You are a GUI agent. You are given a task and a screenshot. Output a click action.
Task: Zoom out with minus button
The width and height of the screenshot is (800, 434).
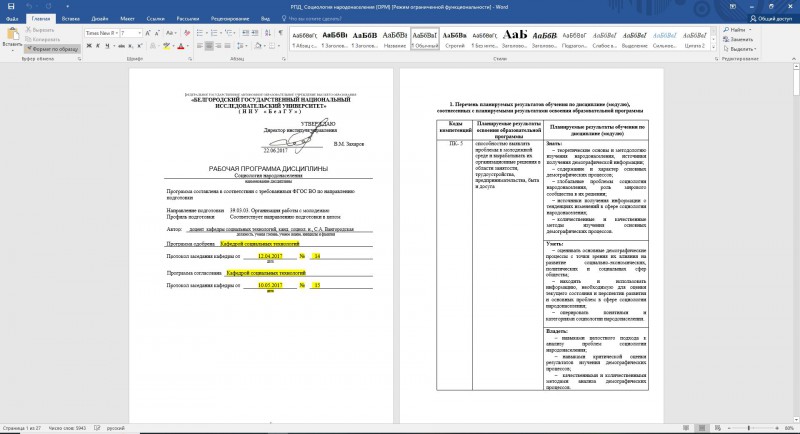coord(730,428)
